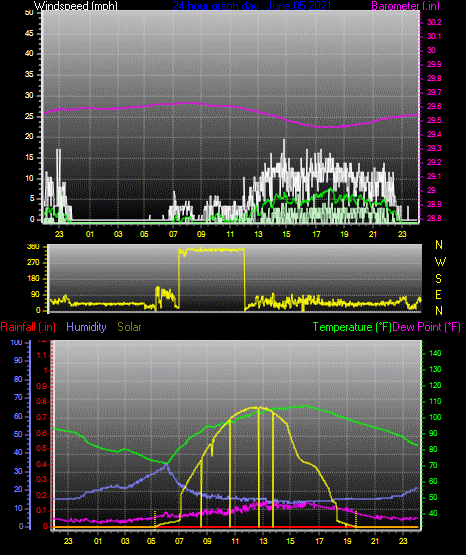Click the "E" compass direction label
Image resolution: width=466 pixels, height=555 pixels.
tap(438, 294)
